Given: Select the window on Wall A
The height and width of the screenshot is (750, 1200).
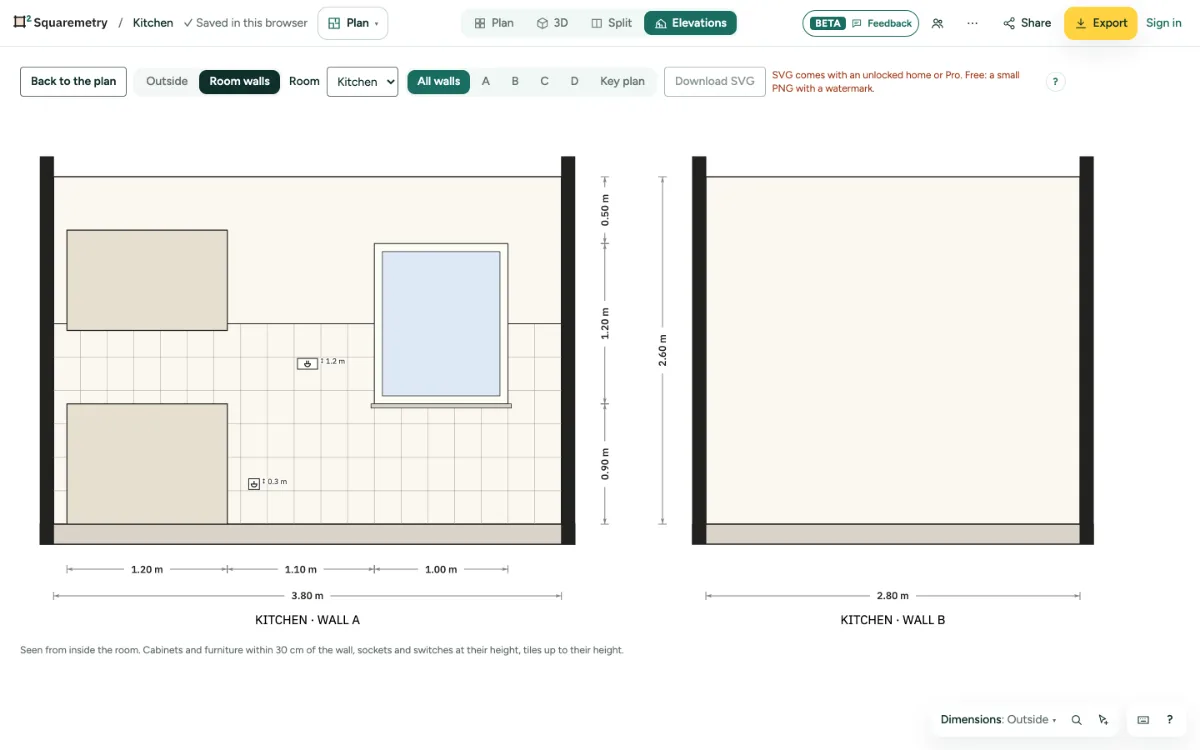Looking at the screenshot, I should pyautogui.click(x=441, y=323).
